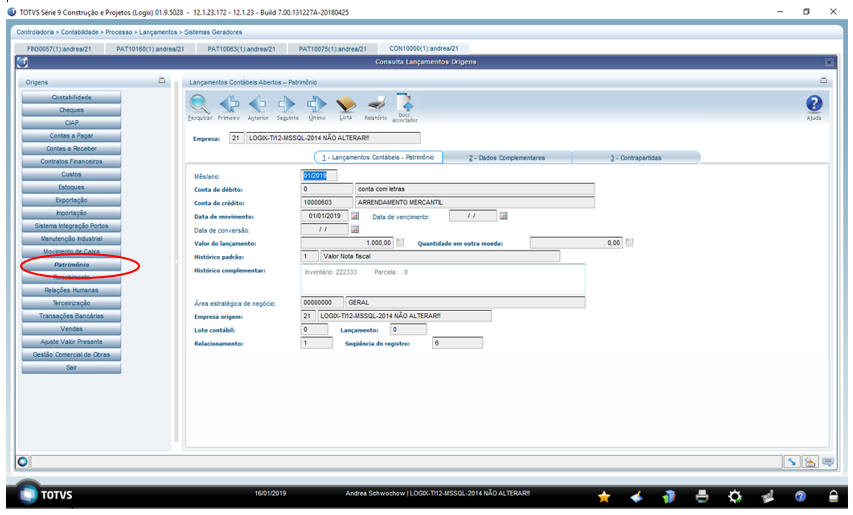Select the Importação origin button
Viewport: 853px width, 515px height.
[x=71, y=213]
